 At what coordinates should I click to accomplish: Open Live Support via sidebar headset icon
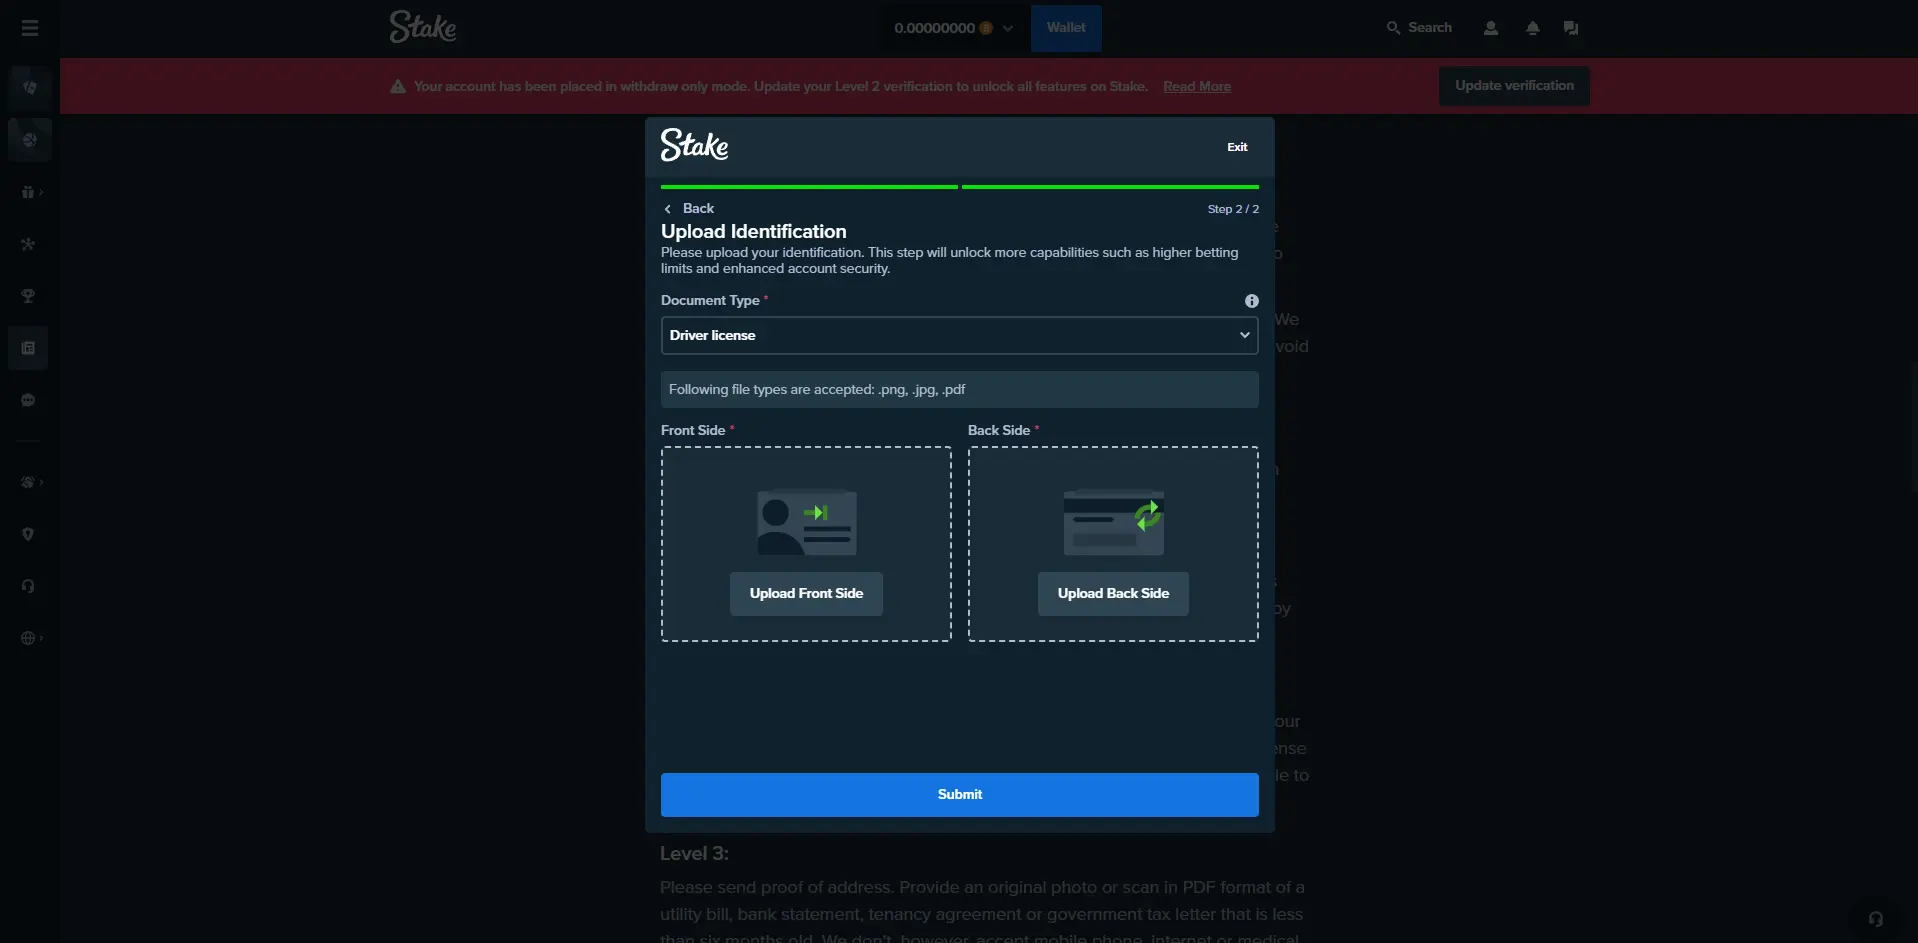[x=28, y=586]
